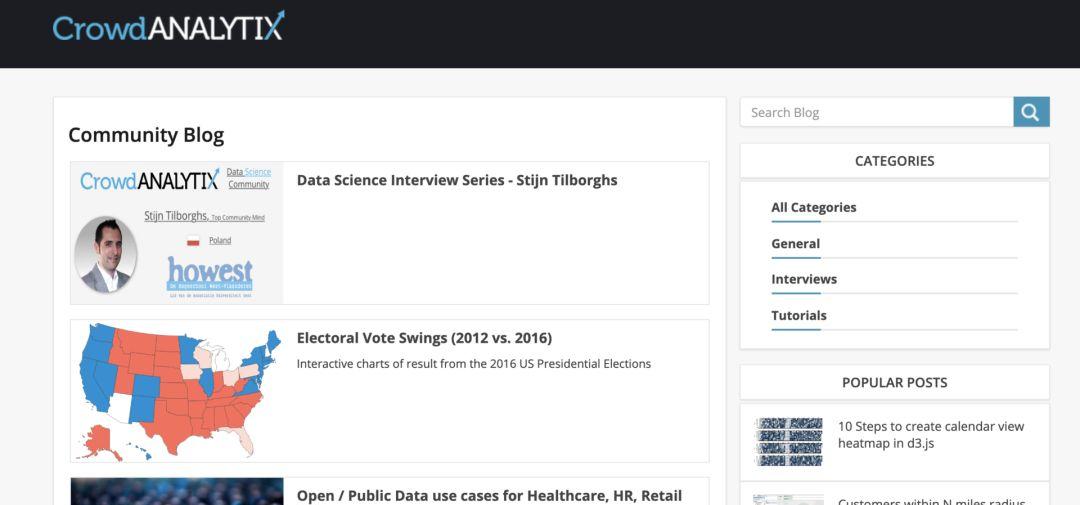This screenshot has height=505, width=1080.
Task: Click the Poland flag icon
Action: coord(193,240)
